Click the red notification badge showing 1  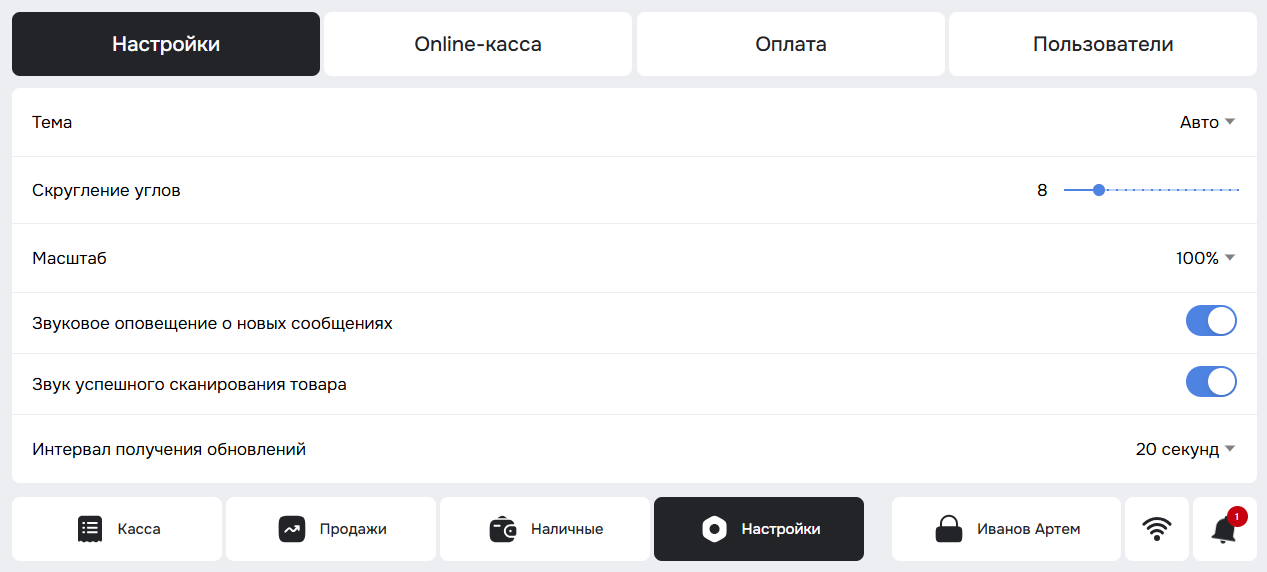(1237, 517)
